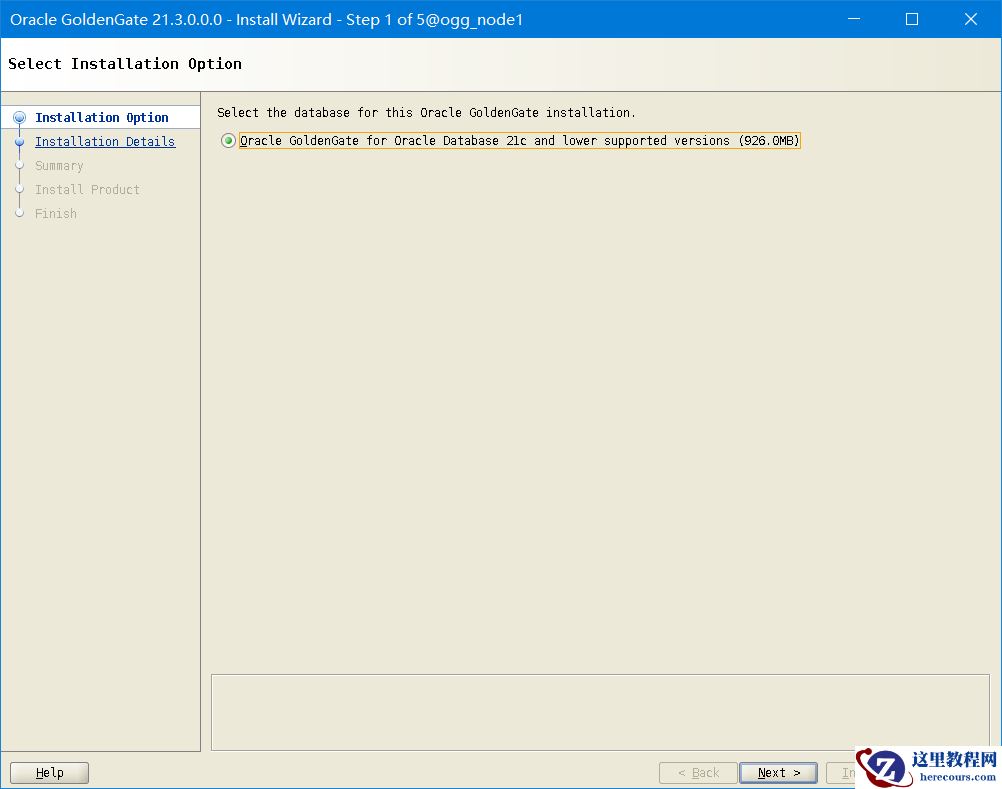Click the Finish step in sidebar
The width and height of the screenshot is (1002, 789).
pos(56,213)
